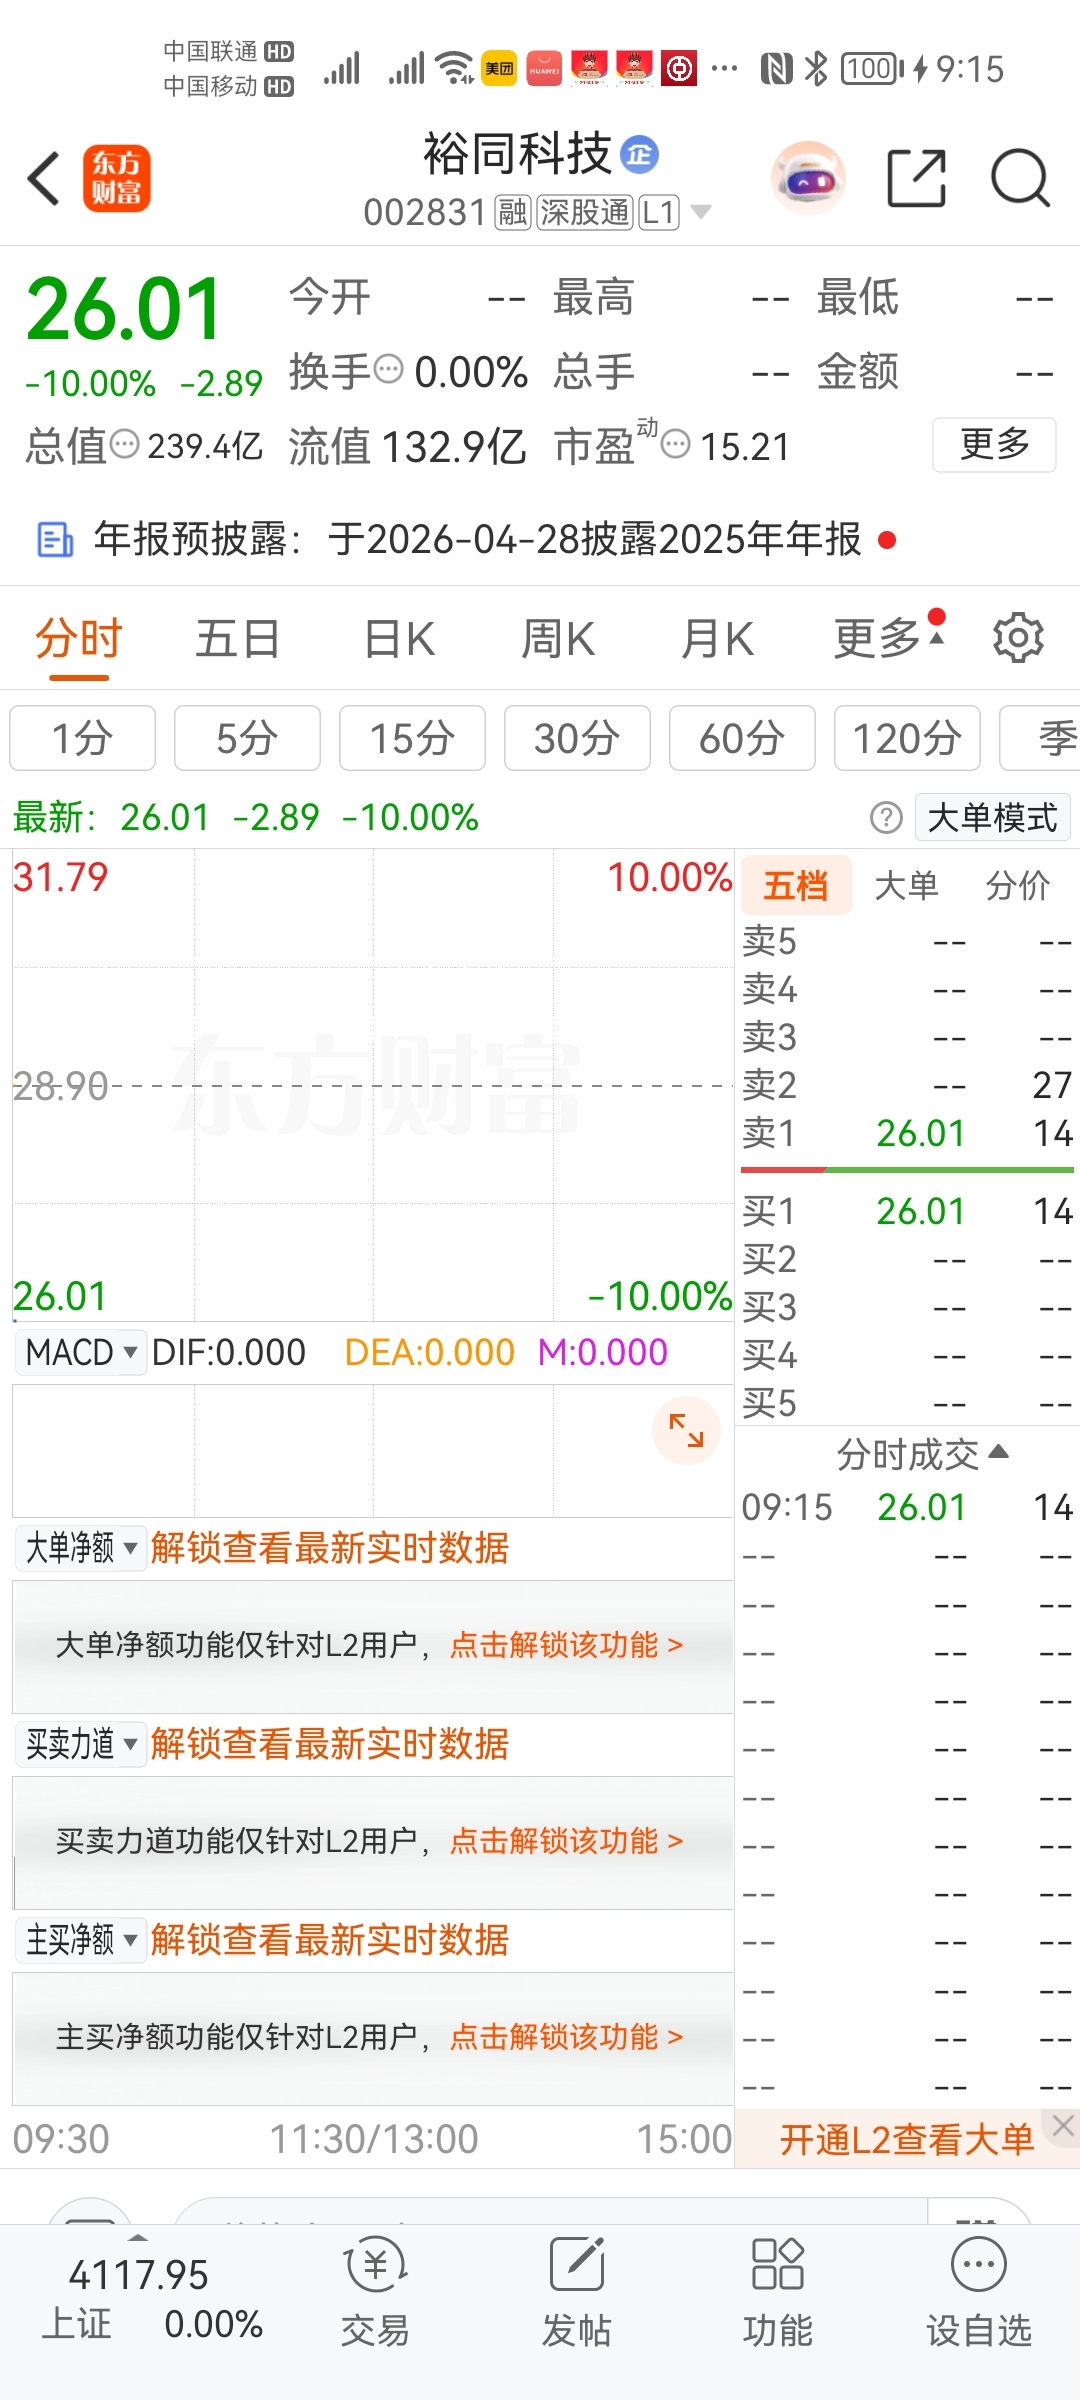Screen dimensions: 1080x2400
Task: Open 功能 functions icon
Action: click(777, 2290)
